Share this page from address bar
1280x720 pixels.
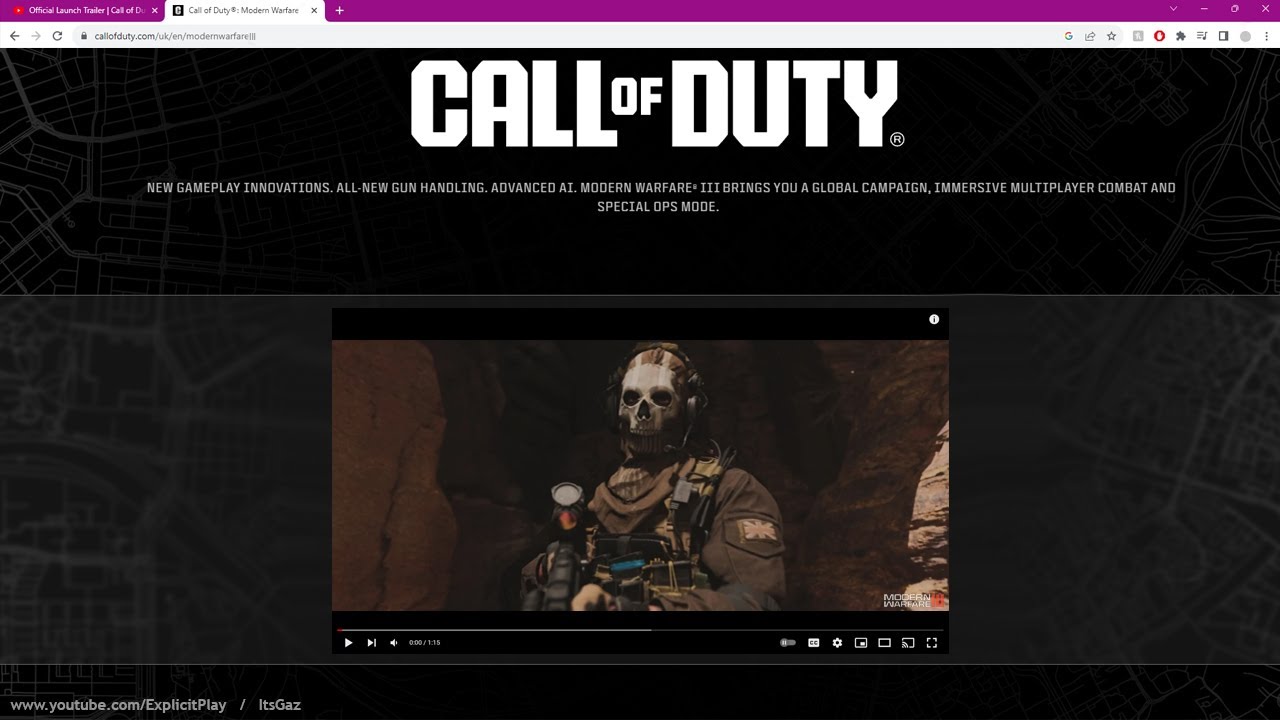(1090, 36)
